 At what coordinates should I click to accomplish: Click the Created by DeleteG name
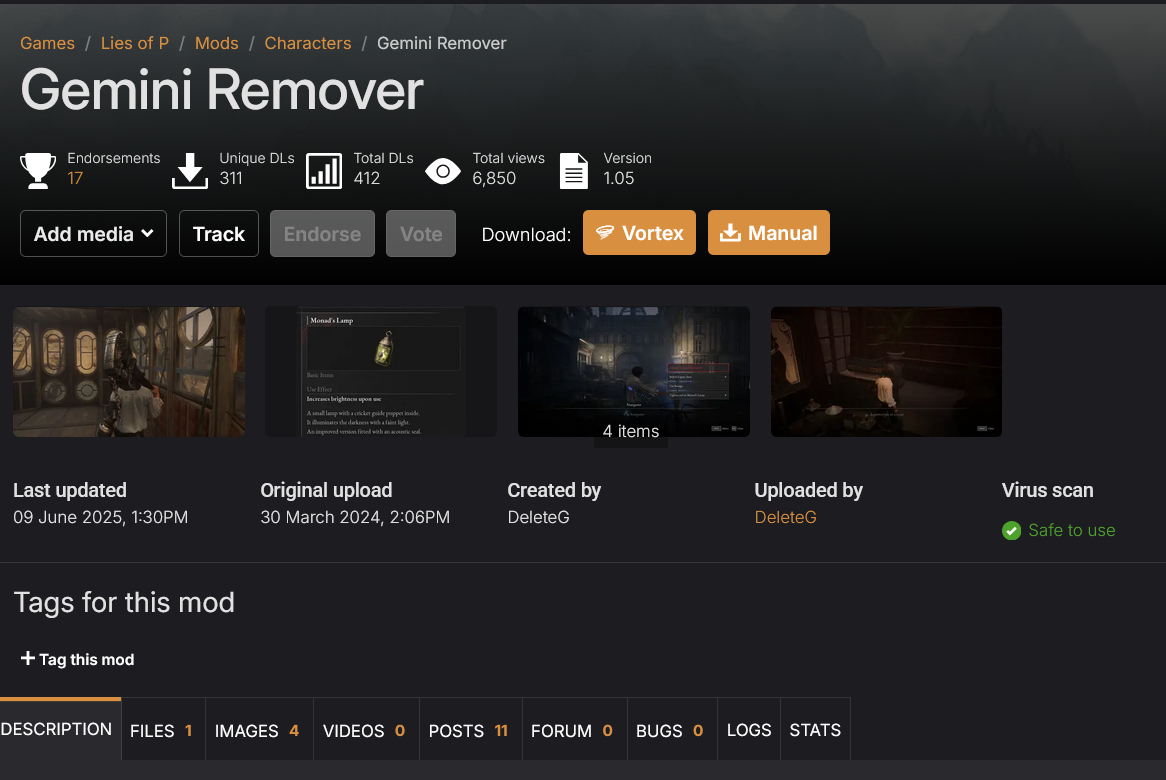coord(538,517)
